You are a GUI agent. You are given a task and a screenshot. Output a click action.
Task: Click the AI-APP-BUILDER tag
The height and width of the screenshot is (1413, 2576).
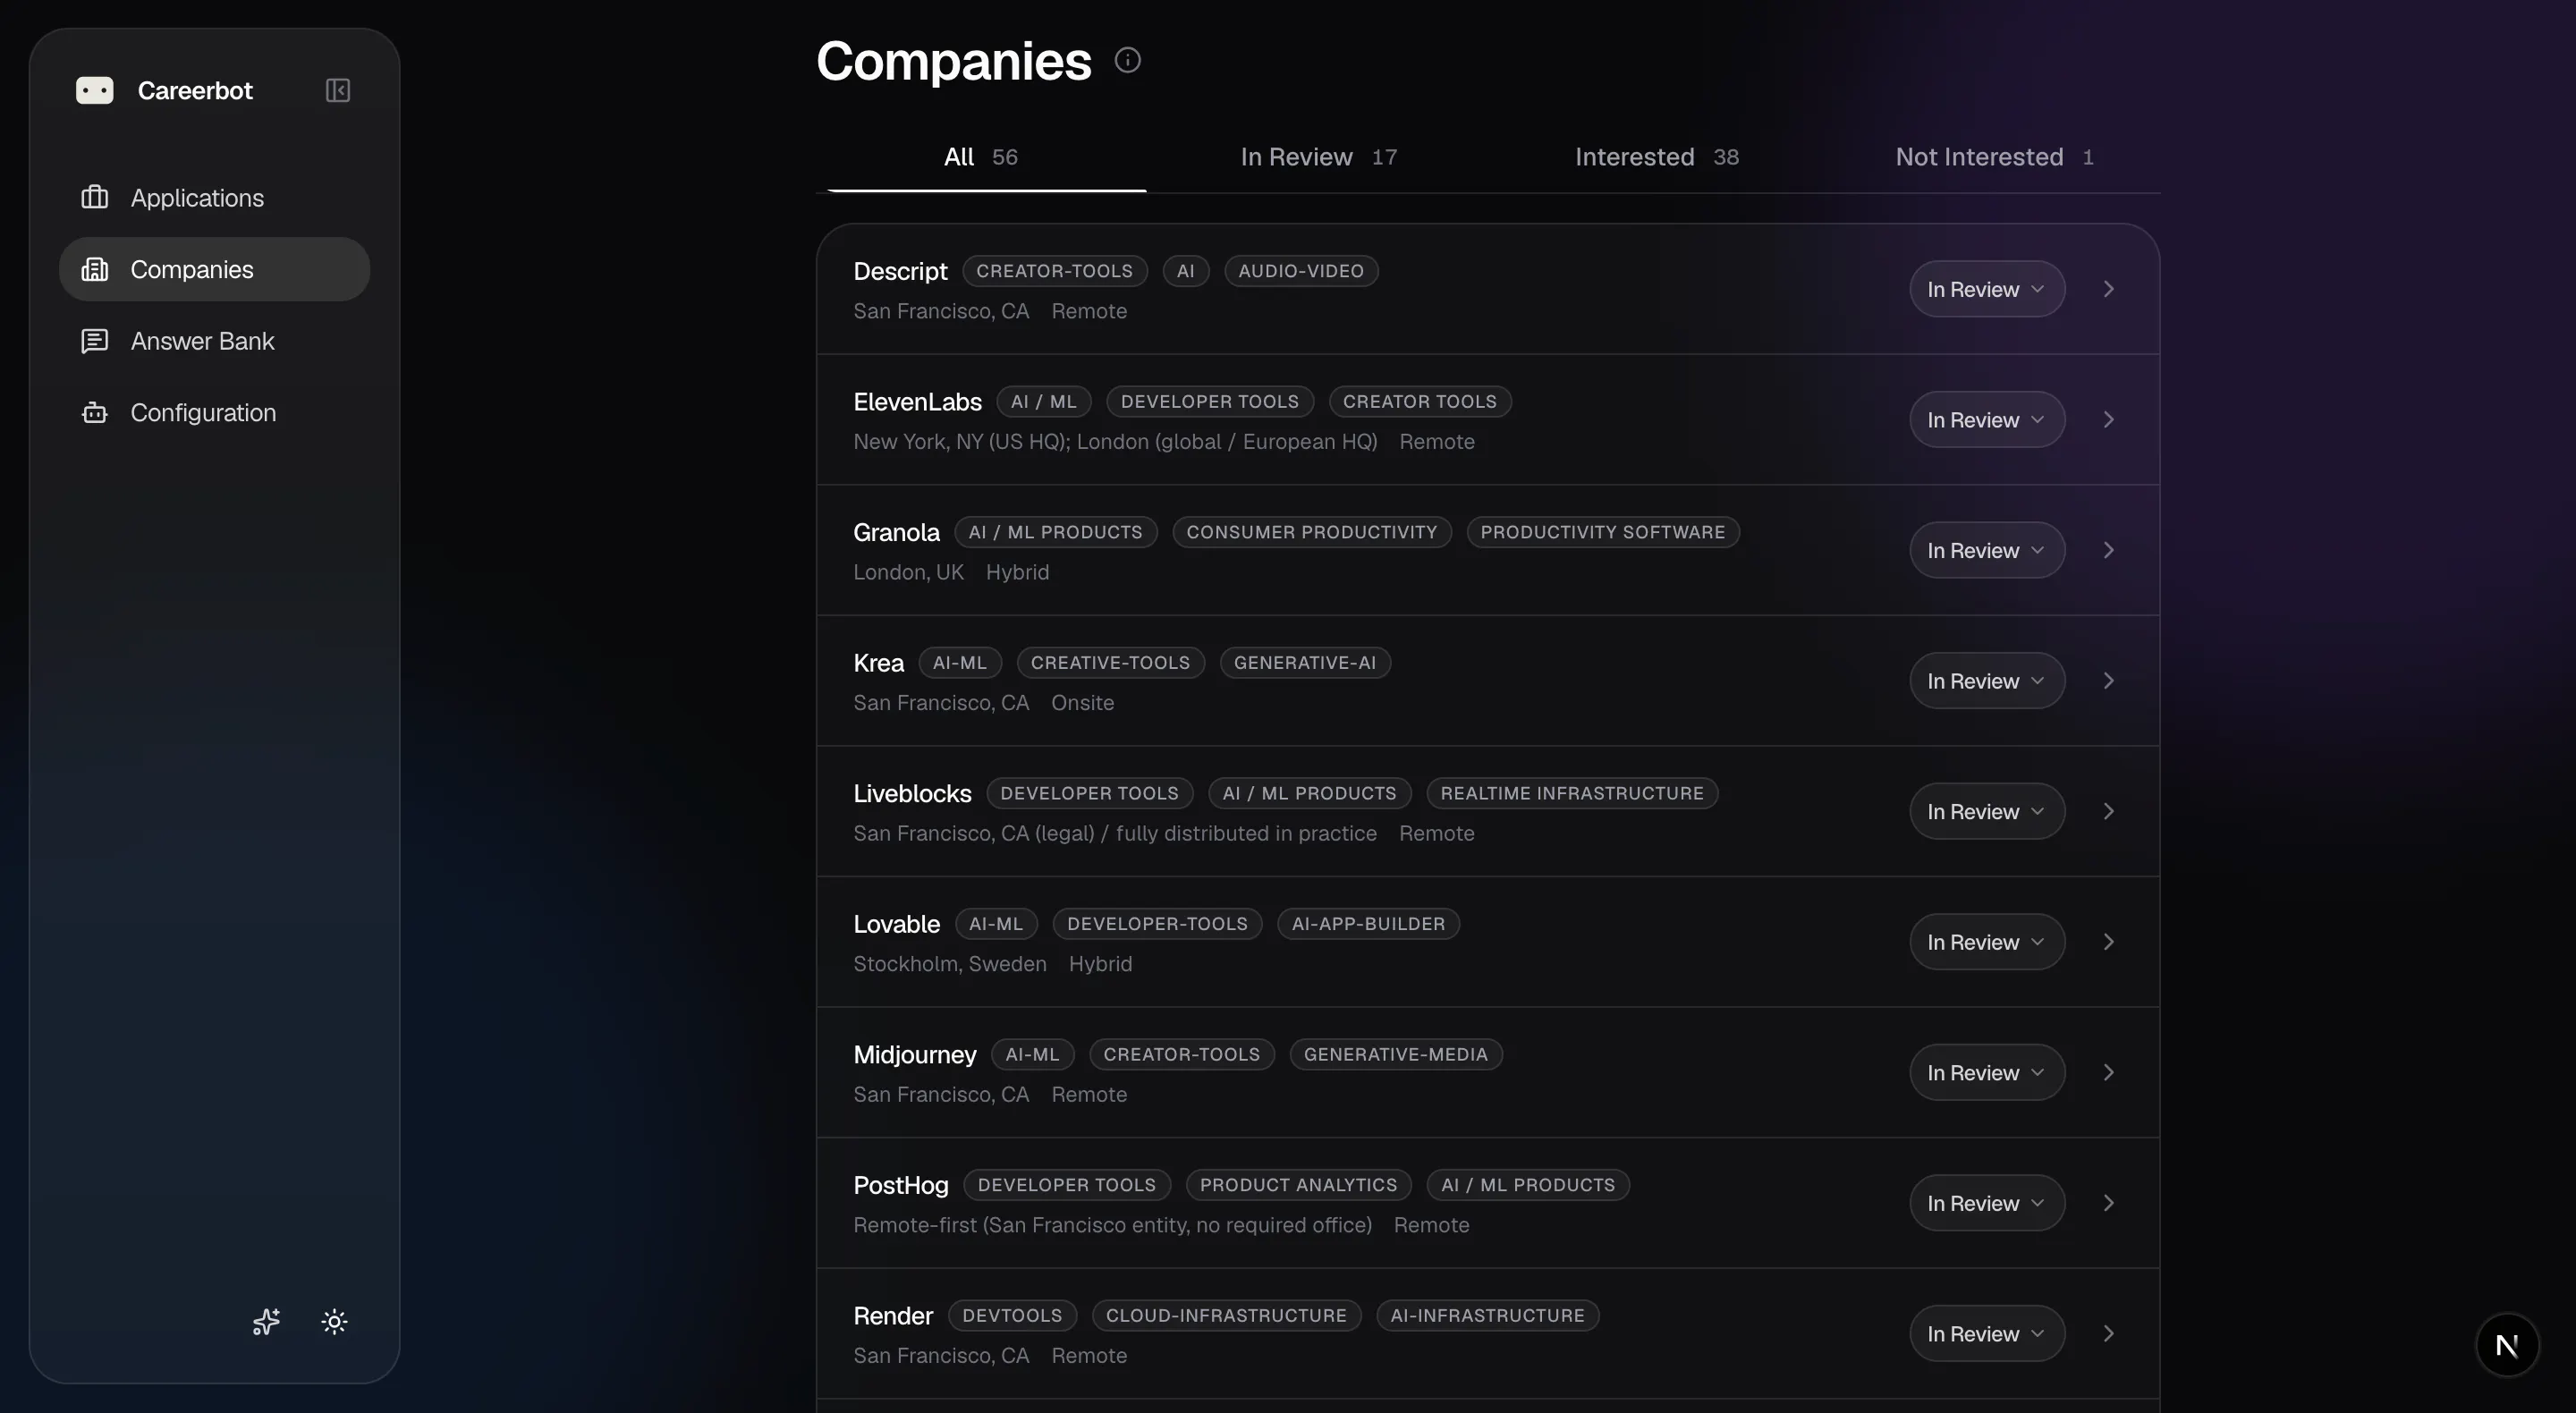click(x=1368, y=924)
